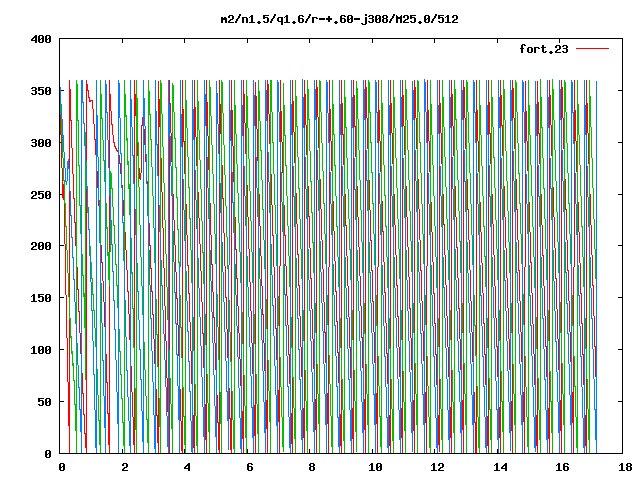Click the y-axis label 50
Image resolution: width=640 pixels, height=480 pixels.
pyautogui.click(x=44, y=402)
